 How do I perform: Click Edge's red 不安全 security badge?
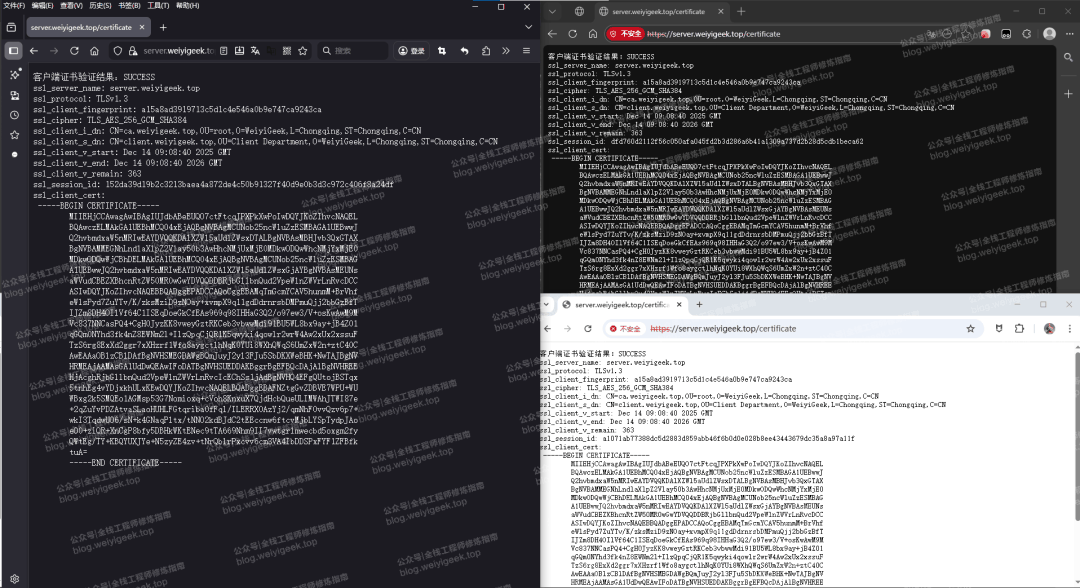627,34
